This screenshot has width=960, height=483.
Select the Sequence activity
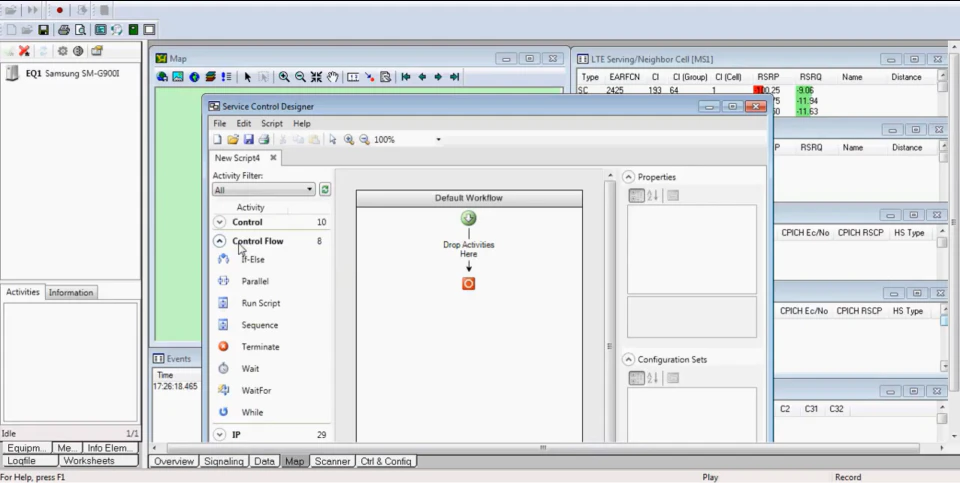[x=260, y=325]
